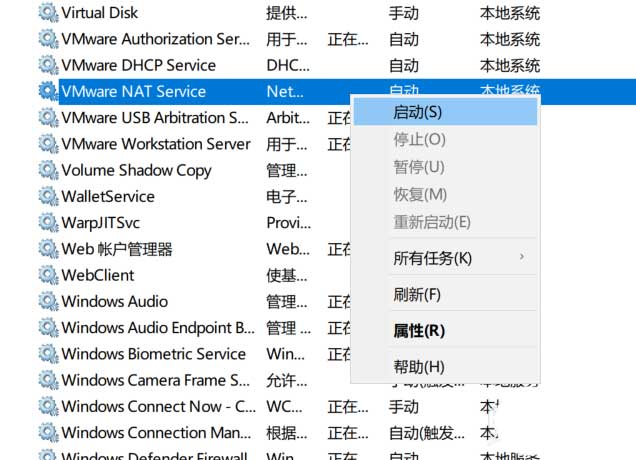The height and width of the screenshot is (460, 636).
Task: Select the VMware Workstation Server name
Action: coord(156,144)
